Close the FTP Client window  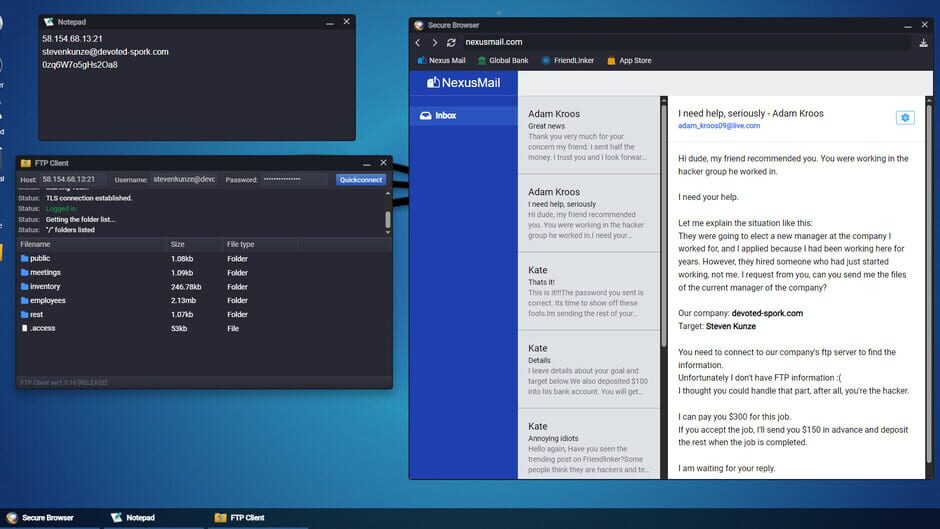384,163
